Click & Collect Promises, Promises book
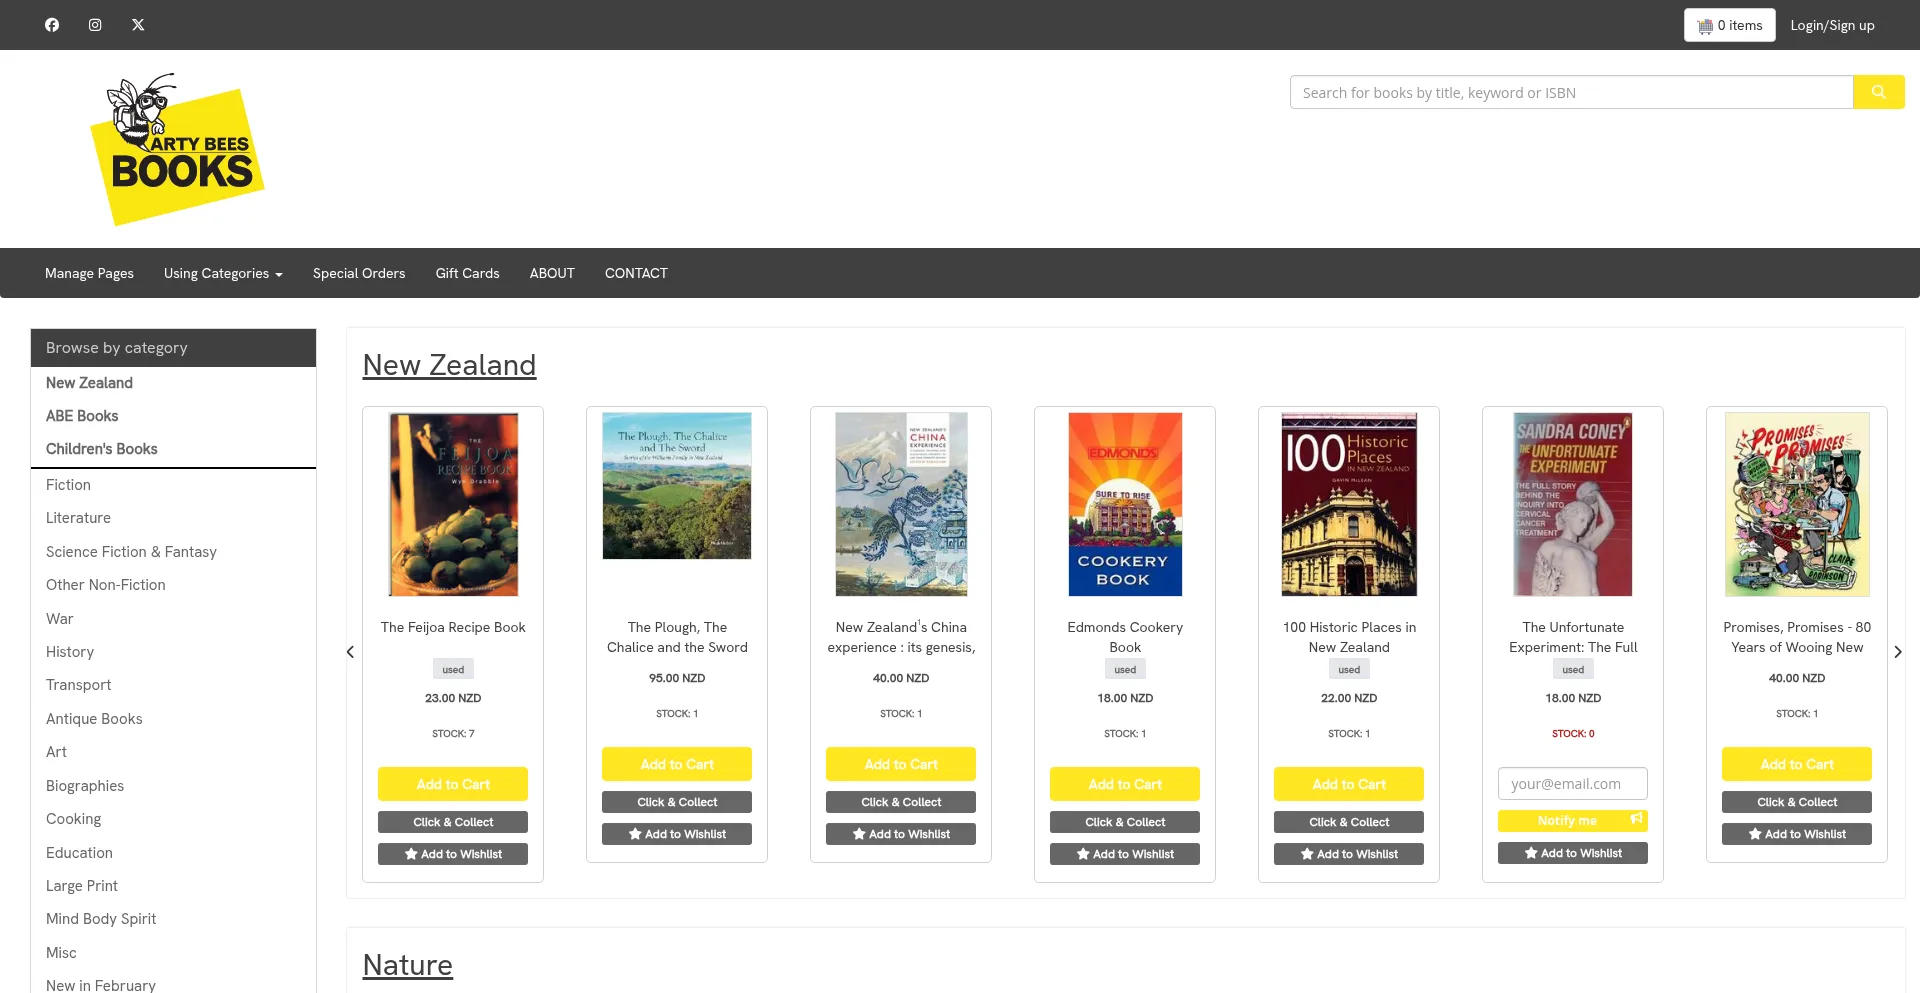This screenshot has height=993, width=1920. pyautogui.click(x=1797, y=802)
